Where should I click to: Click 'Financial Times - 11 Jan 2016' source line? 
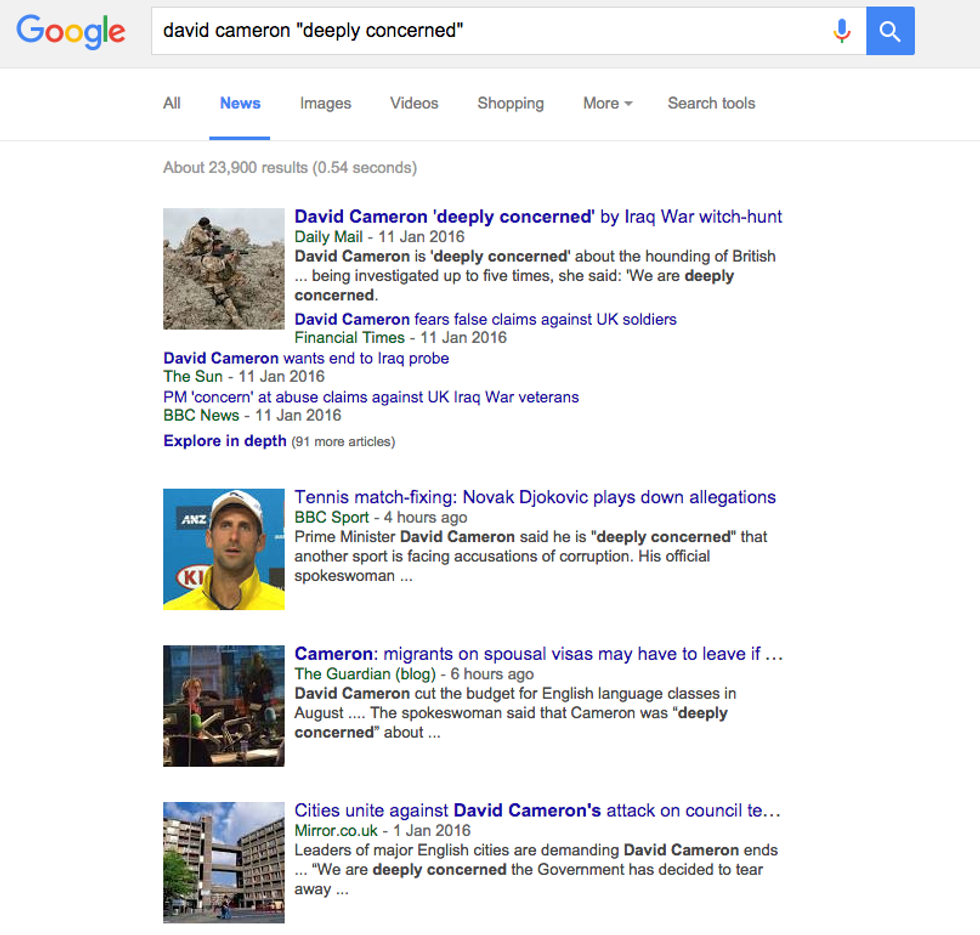click(x=401, y=338)
